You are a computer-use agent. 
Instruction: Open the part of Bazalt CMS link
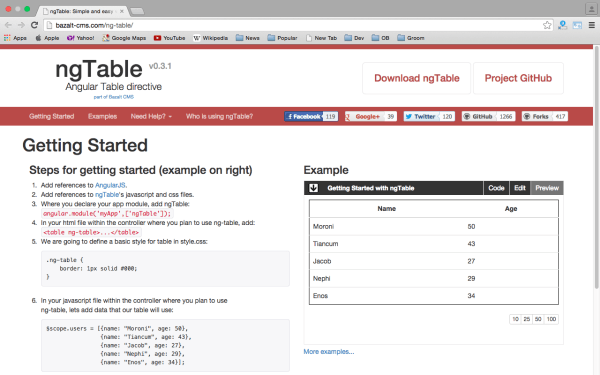tap(114, 97)
